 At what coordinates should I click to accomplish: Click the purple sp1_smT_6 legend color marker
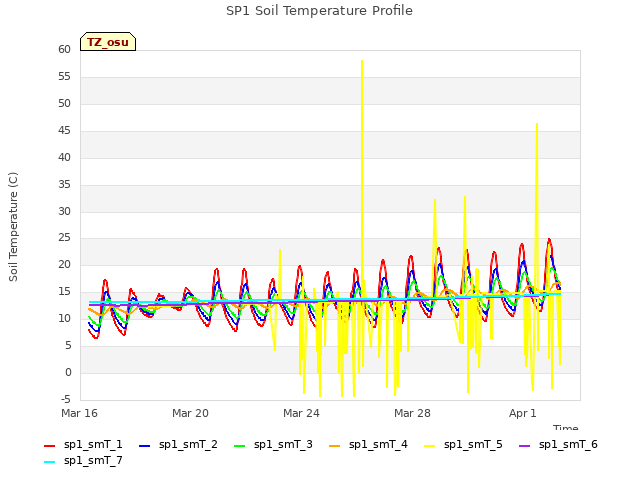tap(524, 446)
